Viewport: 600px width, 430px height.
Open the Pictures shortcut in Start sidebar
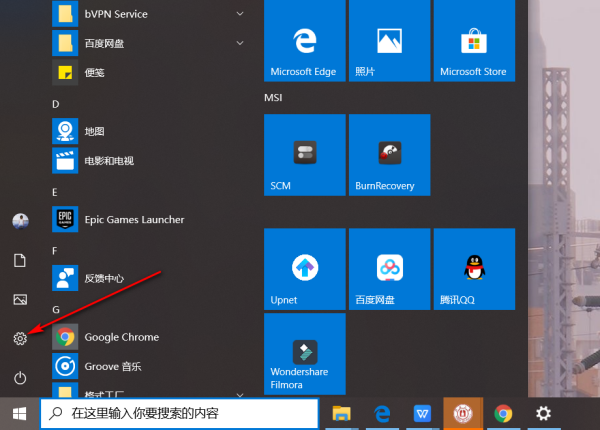point(20,300)
